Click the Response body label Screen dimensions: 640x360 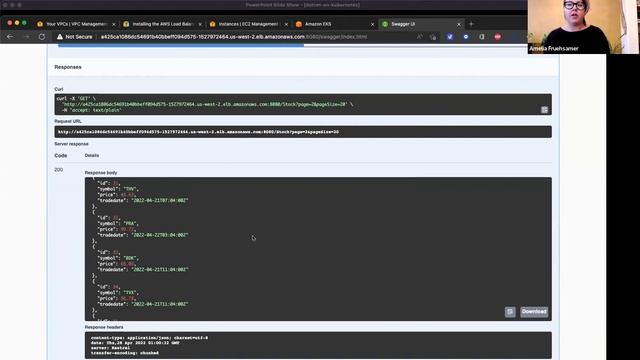[101, 173]
